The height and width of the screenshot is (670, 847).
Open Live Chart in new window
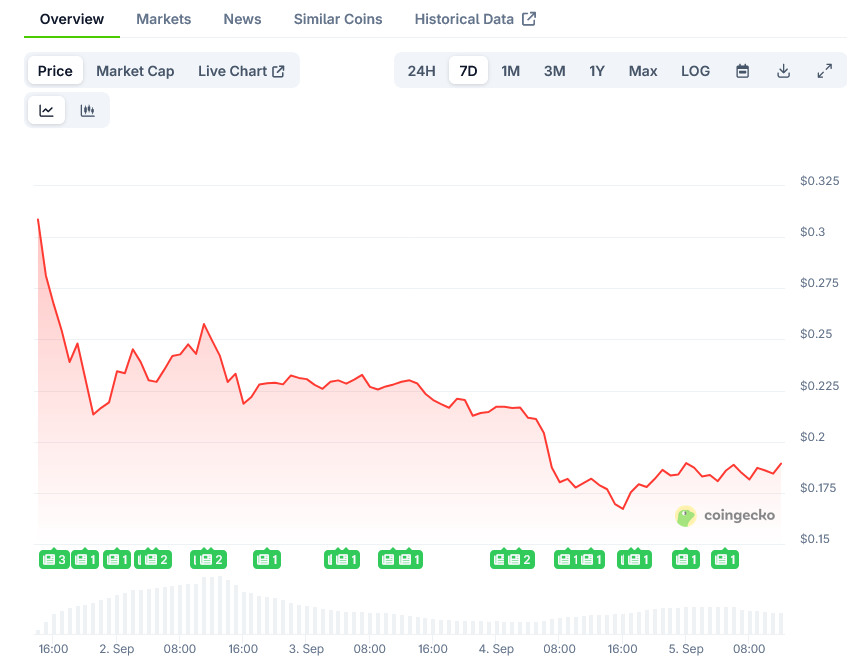click(241, 71)
